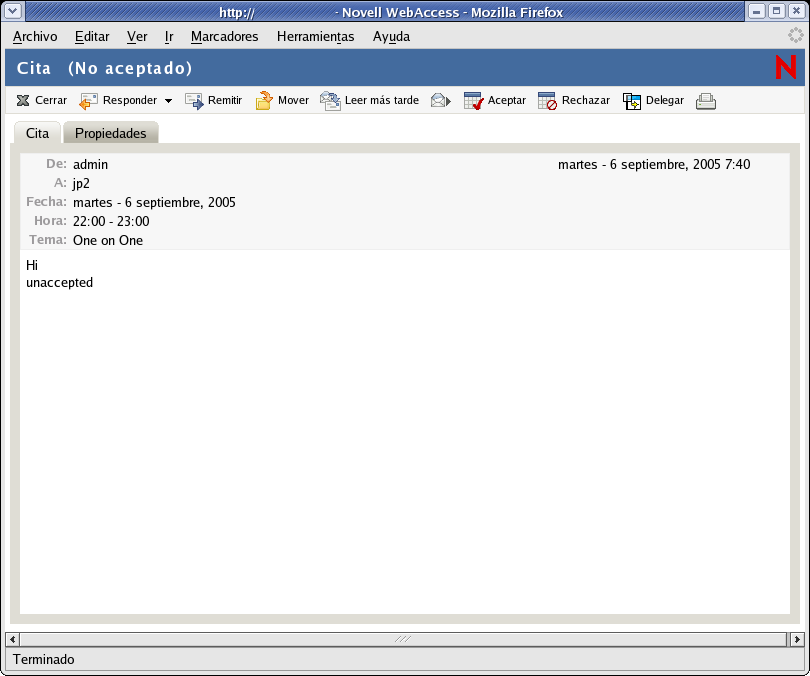Click the Leer más tarde label
Screen dimensions: 810x676
point(382,100)
